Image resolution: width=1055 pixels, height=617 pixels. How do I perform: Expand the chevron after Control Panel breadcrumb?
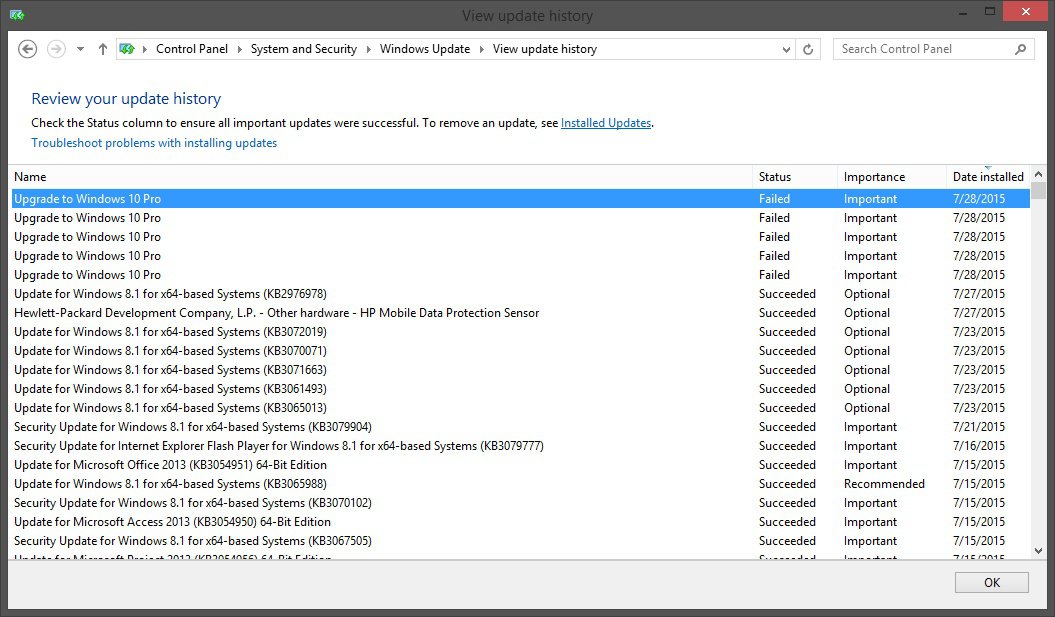240,49
